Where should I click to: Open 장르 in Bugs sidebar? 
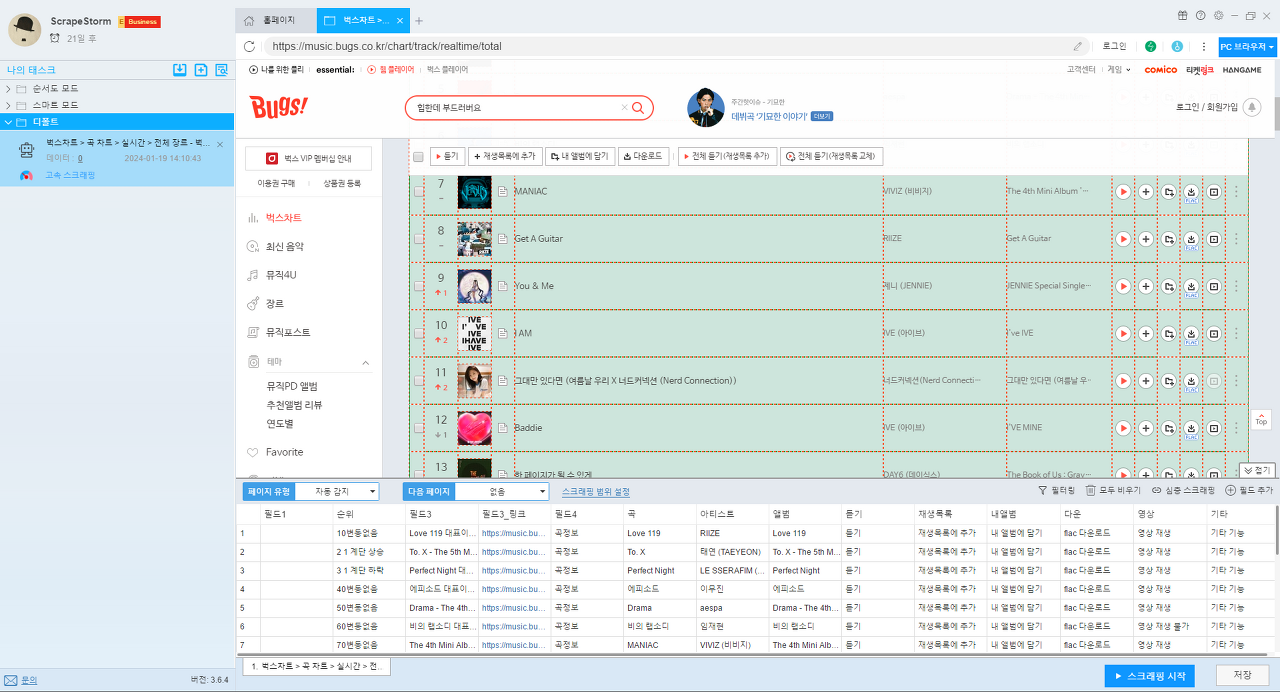point(275,303)
